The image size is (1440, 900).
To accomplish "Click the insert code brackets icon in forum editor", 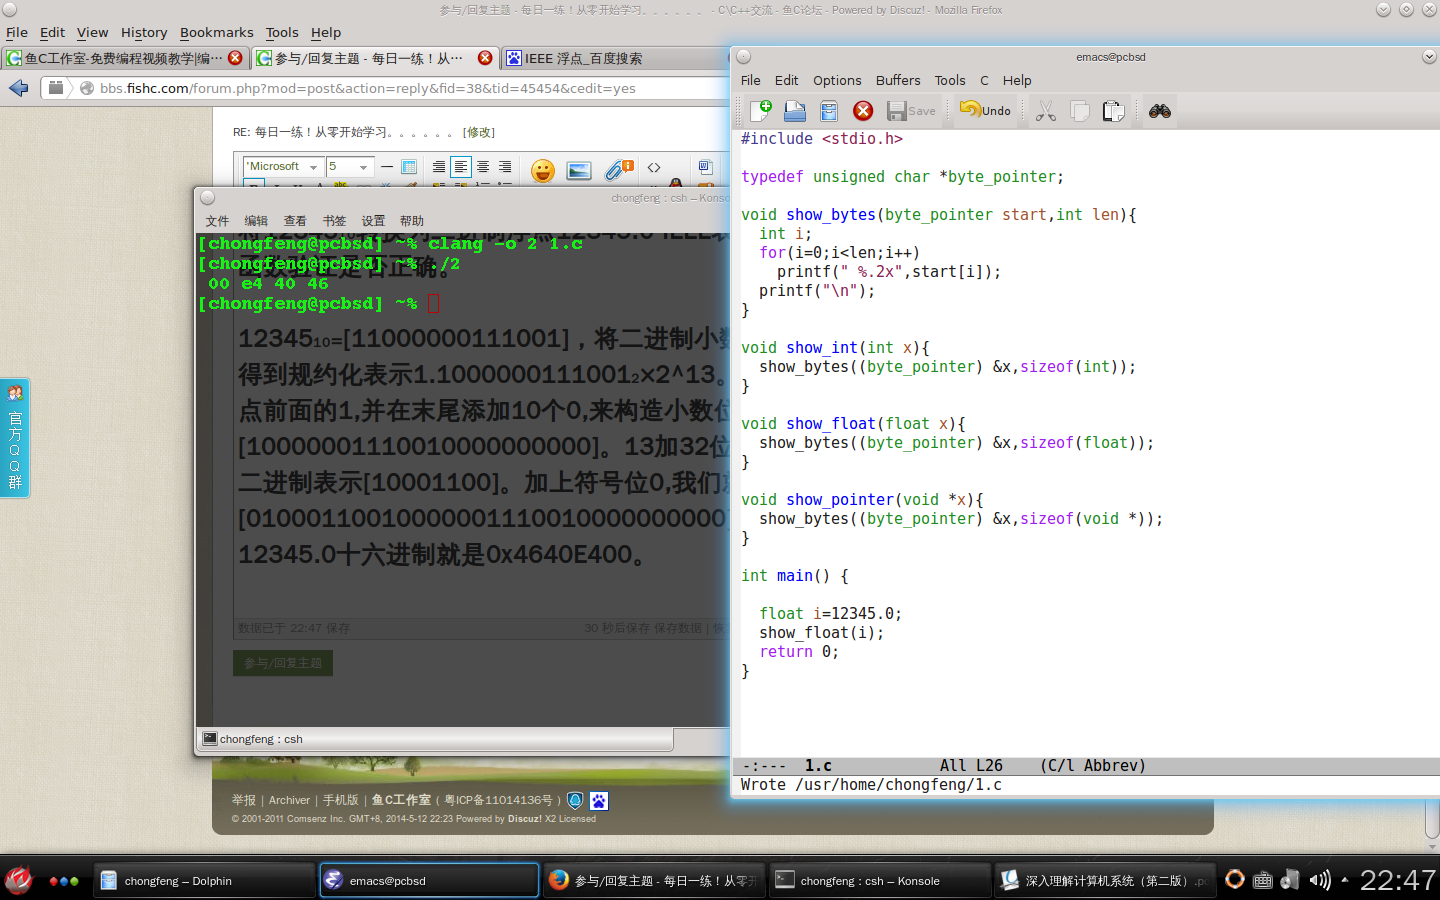I will pos(654,167).
